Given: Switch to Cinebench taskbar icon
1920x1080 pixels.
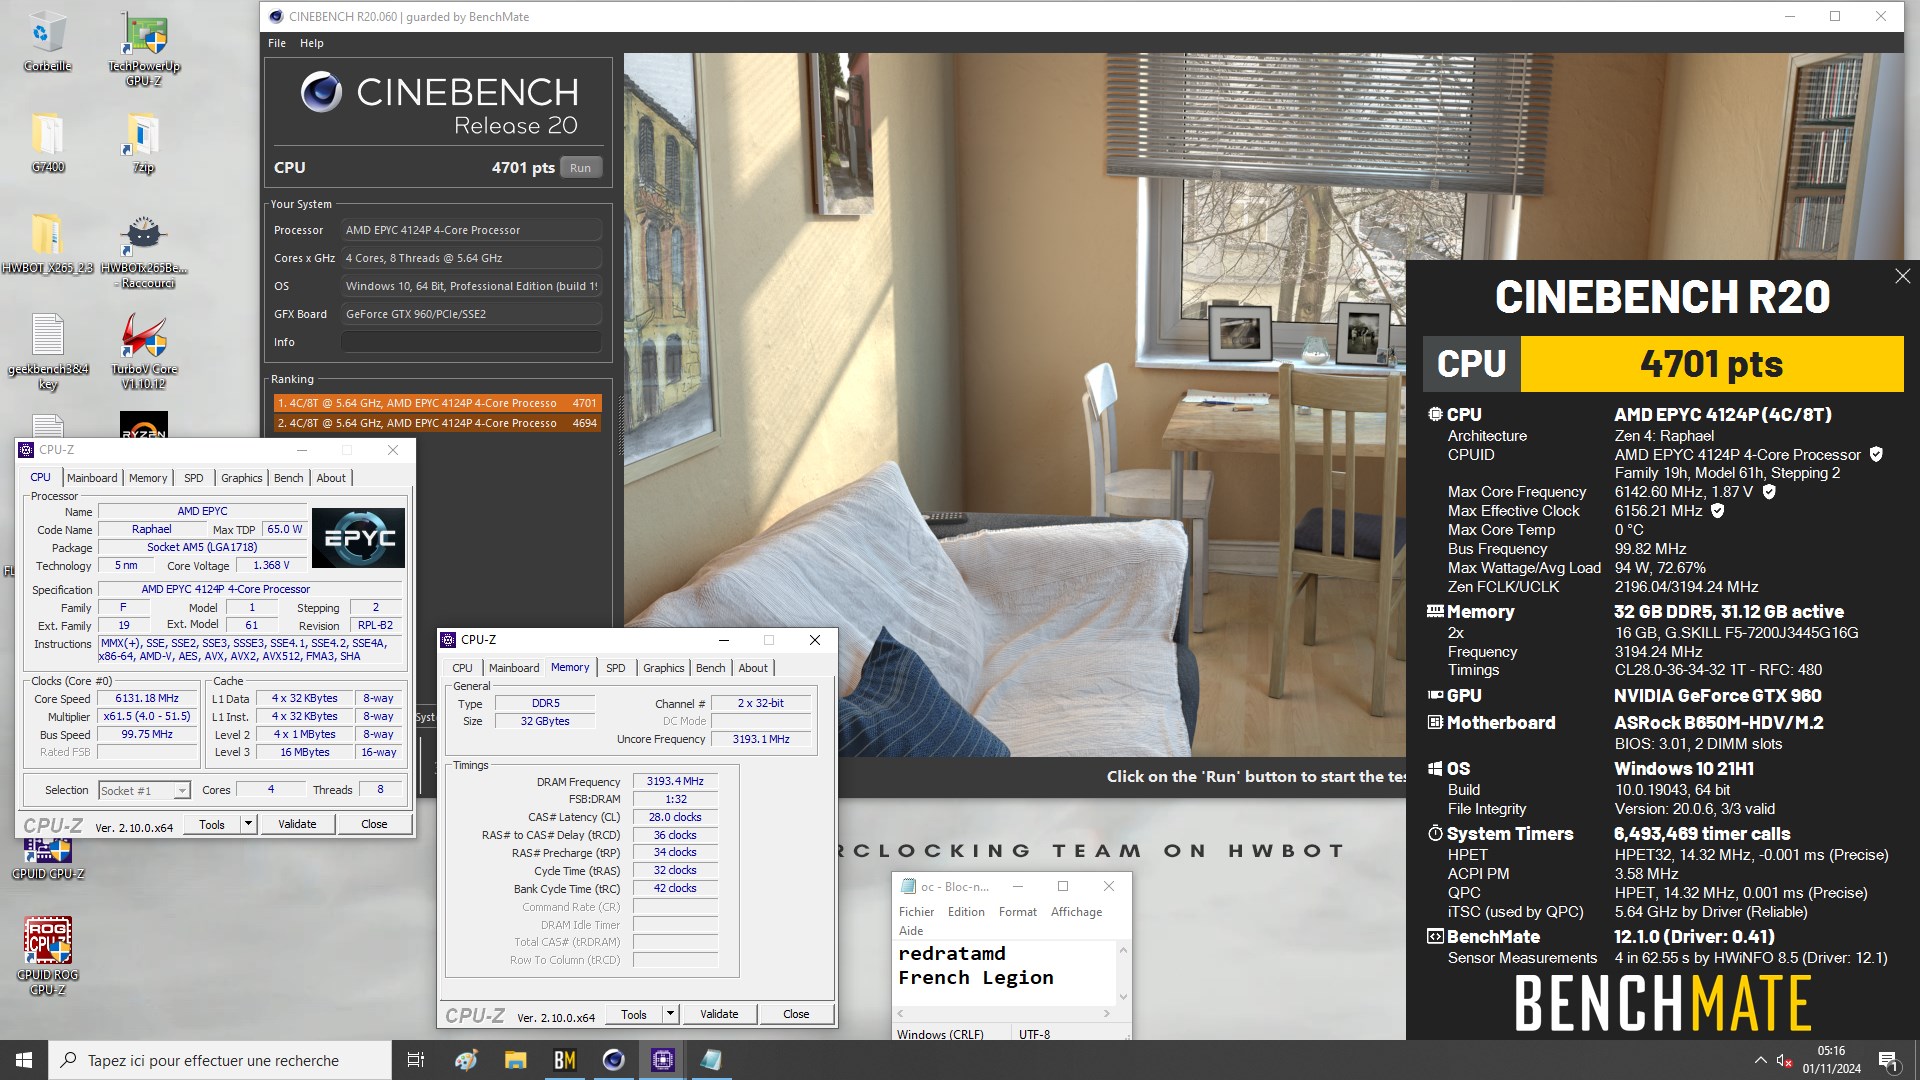Looking at the screenshot, I should 613,1060.
